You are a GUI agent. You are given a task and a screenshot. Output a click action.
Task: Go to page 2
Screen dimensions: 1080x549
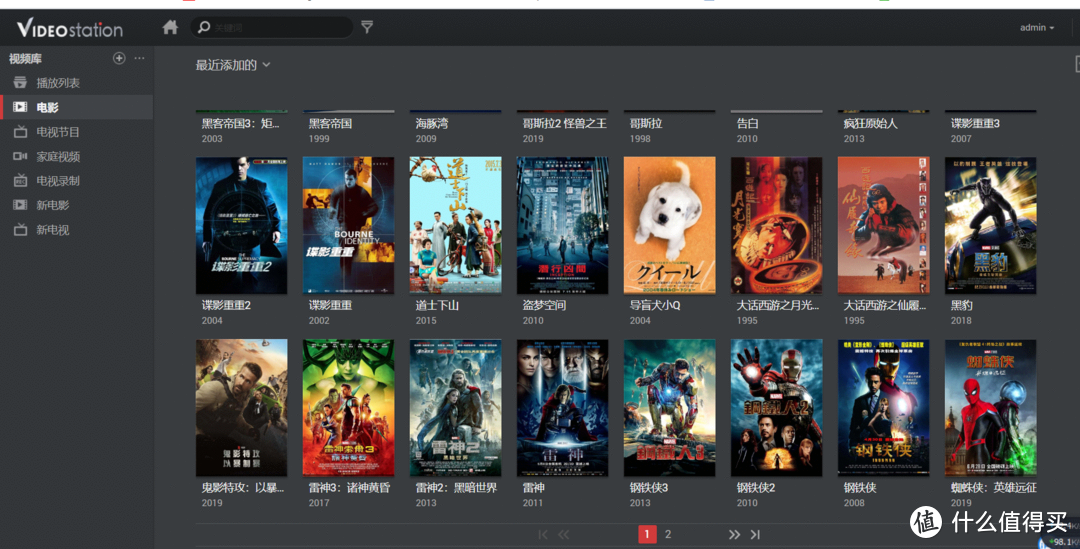coord(667,534)
